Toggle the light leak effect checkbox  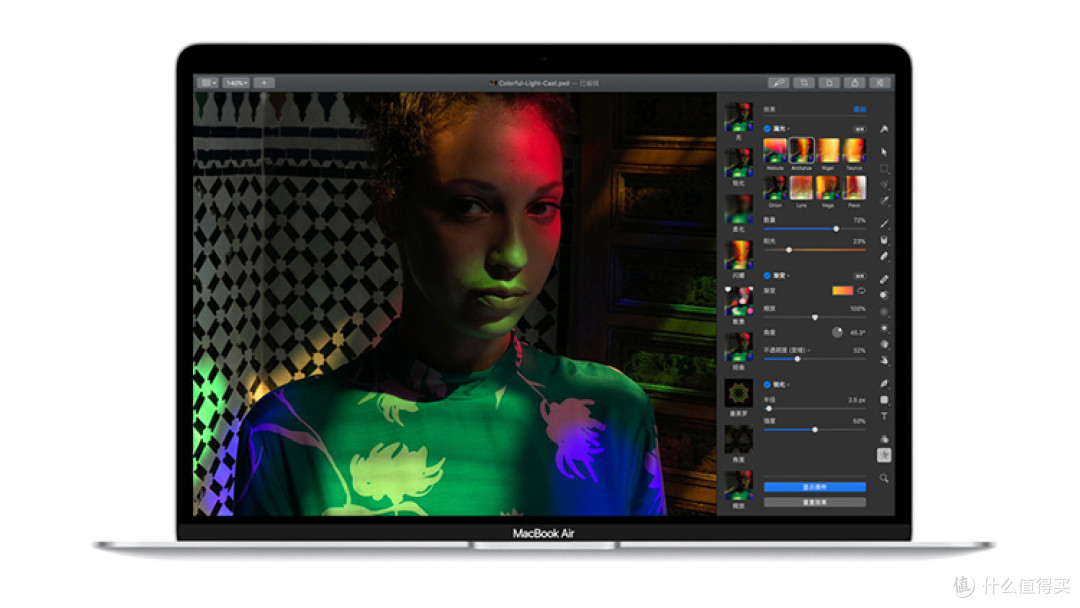pyautogui.click(x=767, y=129)
